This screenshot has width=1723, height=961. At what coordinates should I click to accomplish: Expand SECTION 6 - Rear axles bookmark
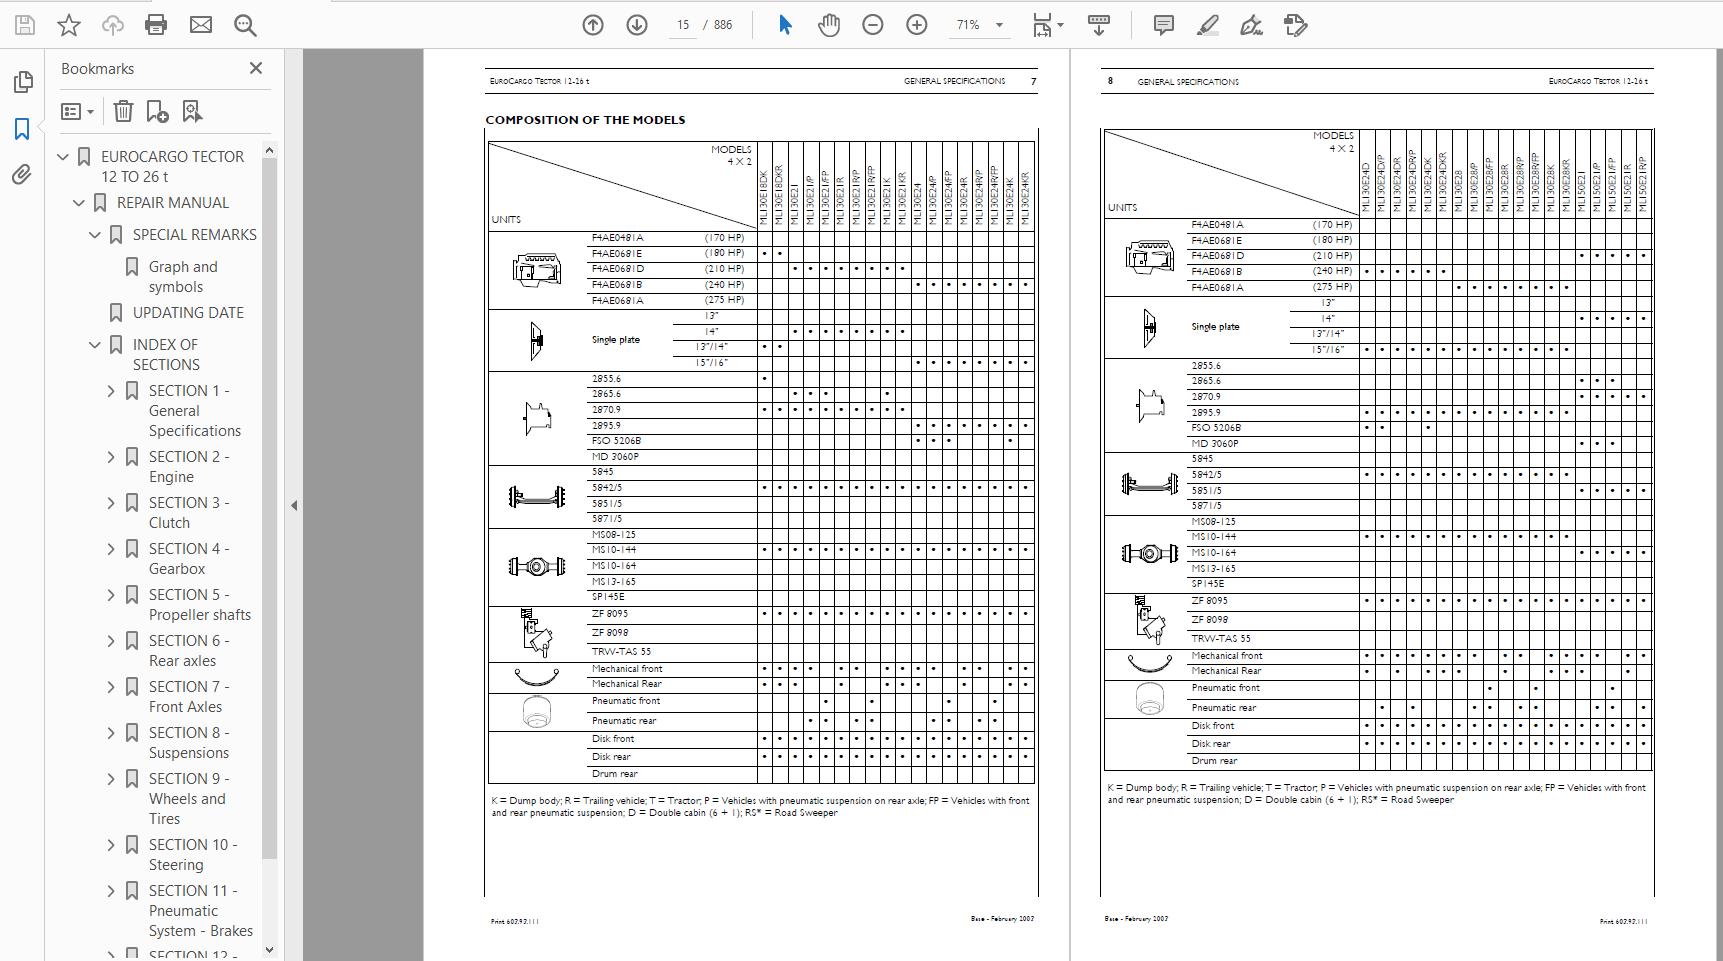point(111,641)
